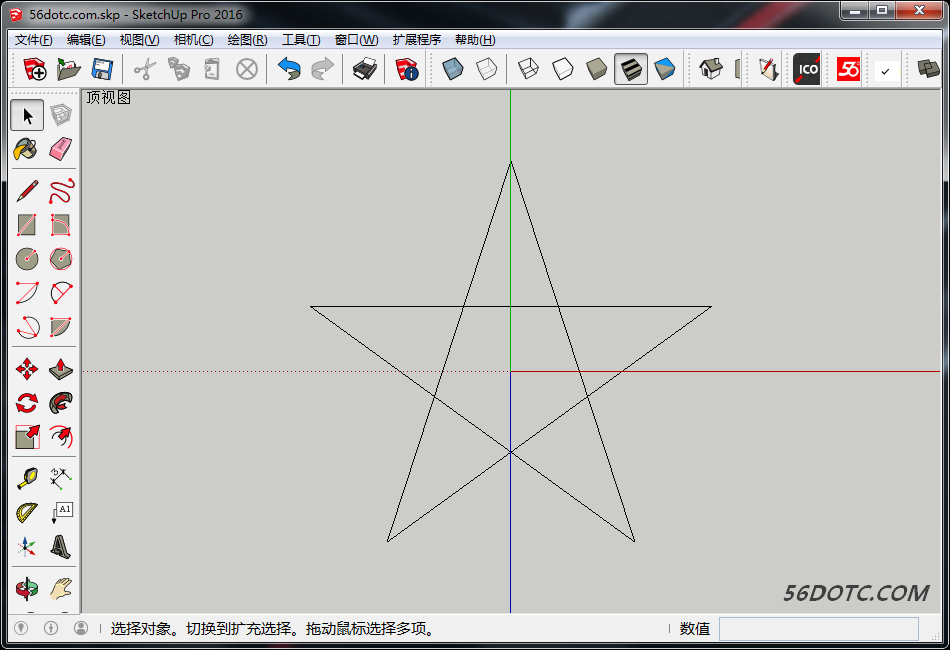Pick the Eraser tool
950x650 pixels.
point(60,150)
